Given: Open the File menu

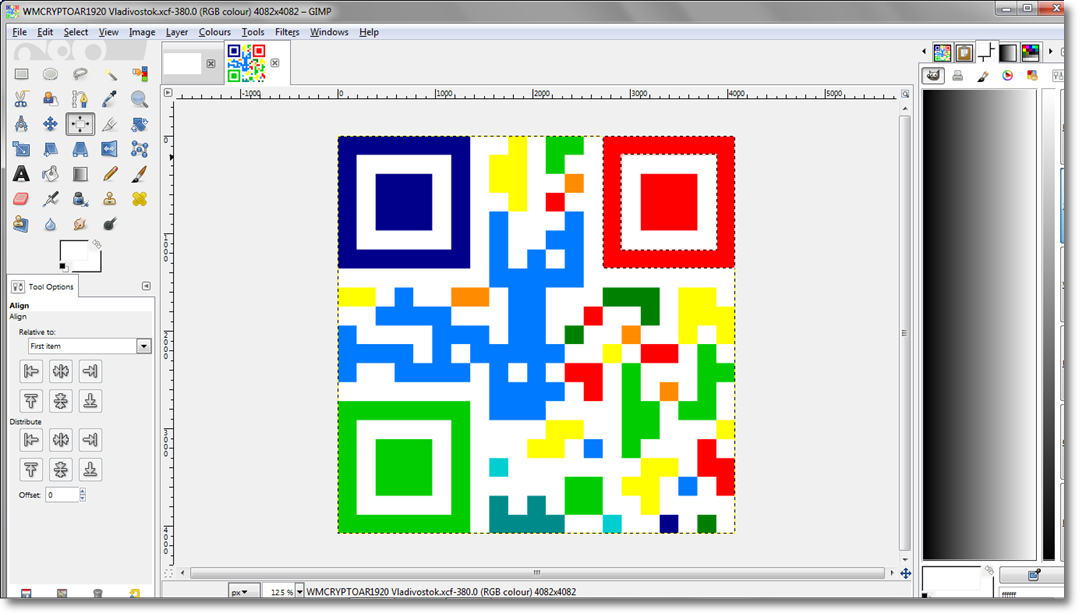Looking at the screenshot, I should point(19,32).
